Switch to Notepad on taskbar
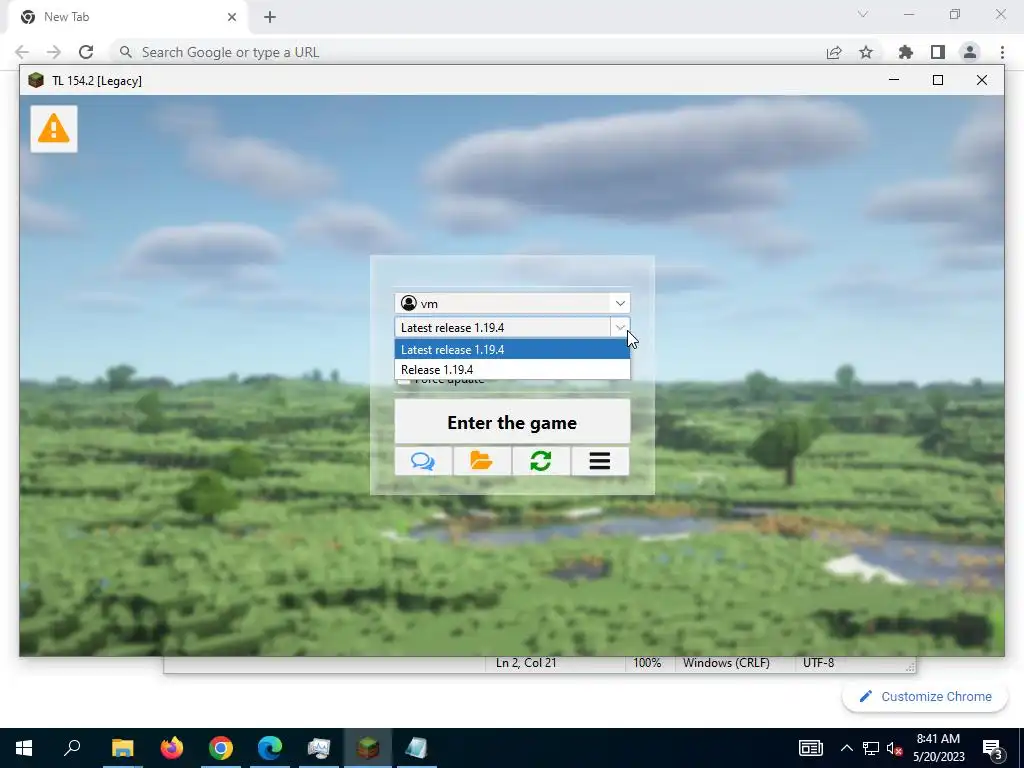This screenshot has width=1024, height=768. [417, 748]
